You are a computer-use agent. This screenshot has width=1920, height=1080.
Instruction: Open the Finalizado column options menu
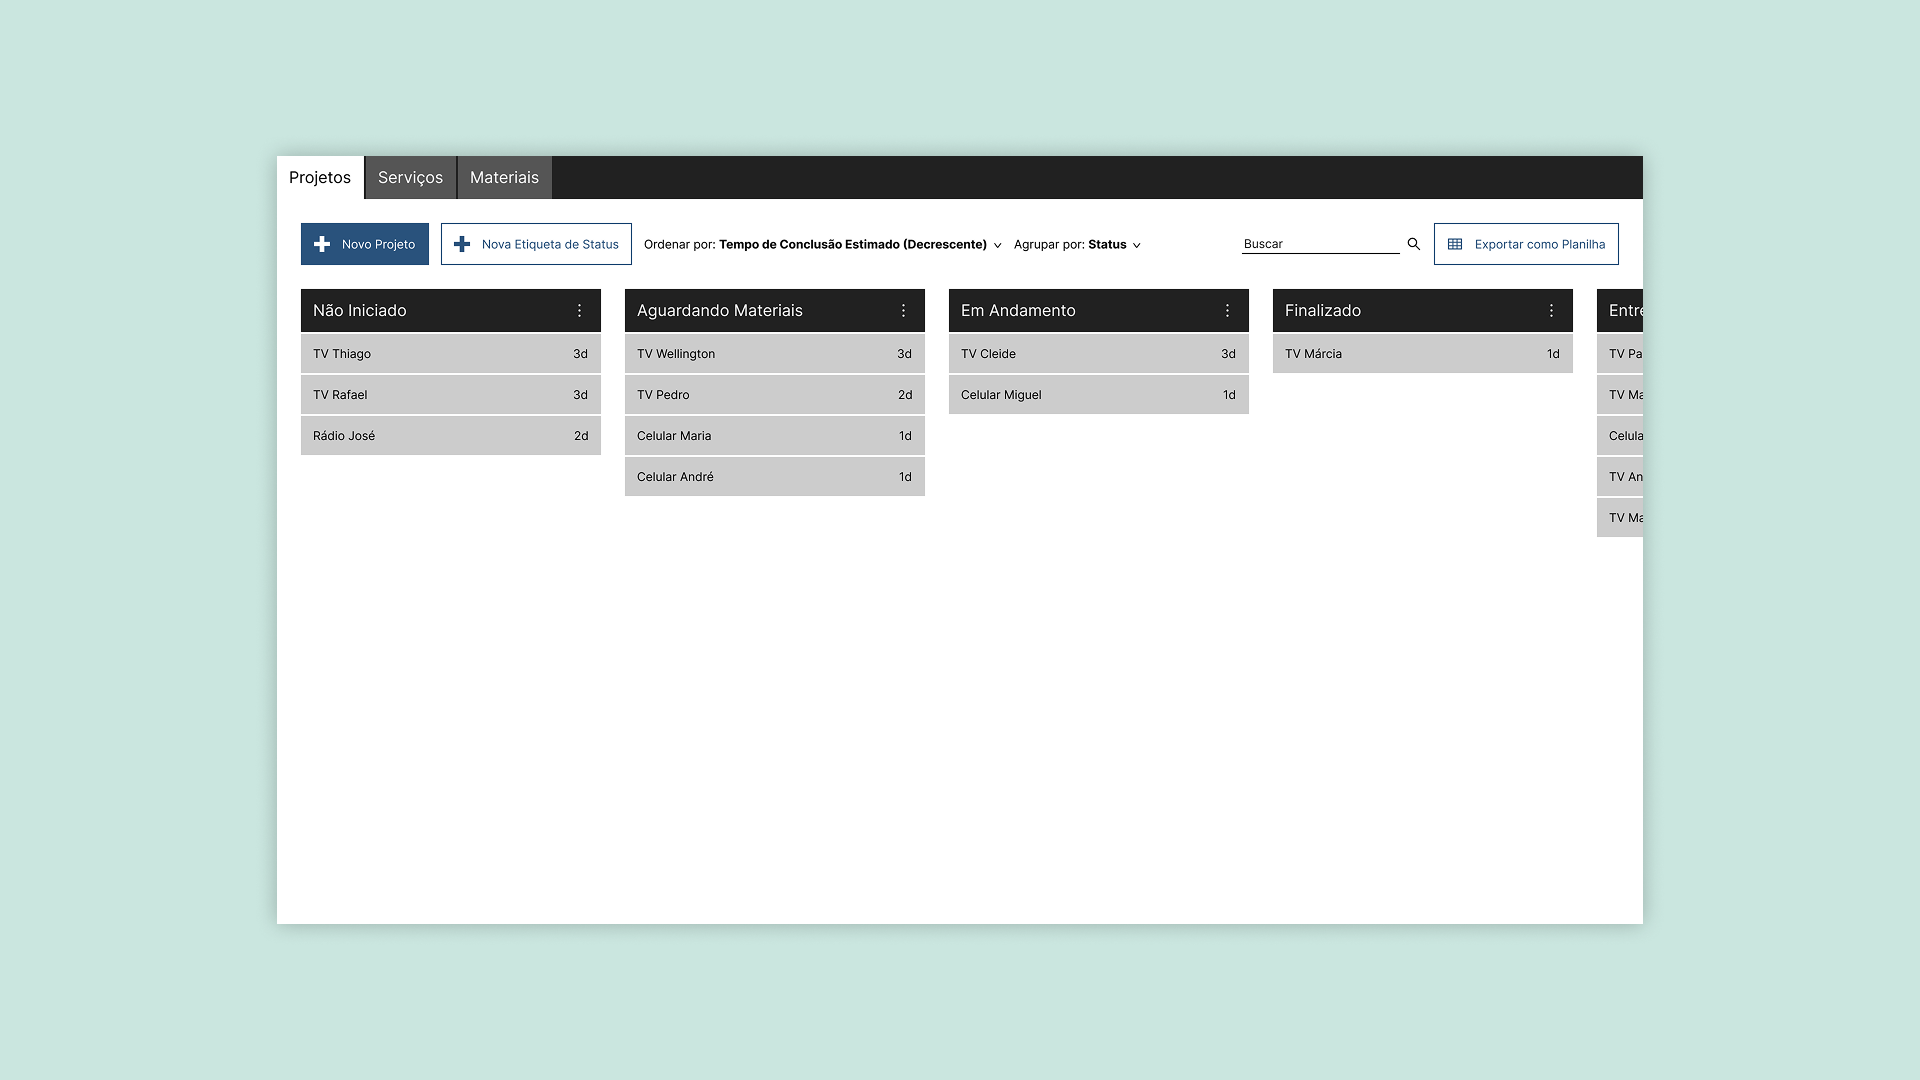1551,311
